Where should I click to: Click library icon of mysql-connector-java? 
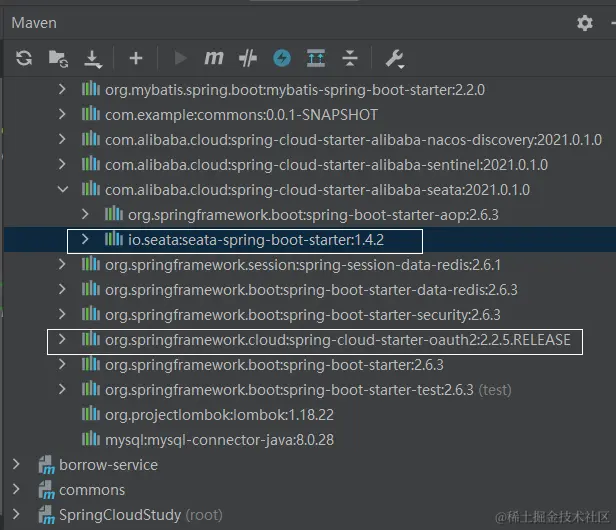(90, 439)
